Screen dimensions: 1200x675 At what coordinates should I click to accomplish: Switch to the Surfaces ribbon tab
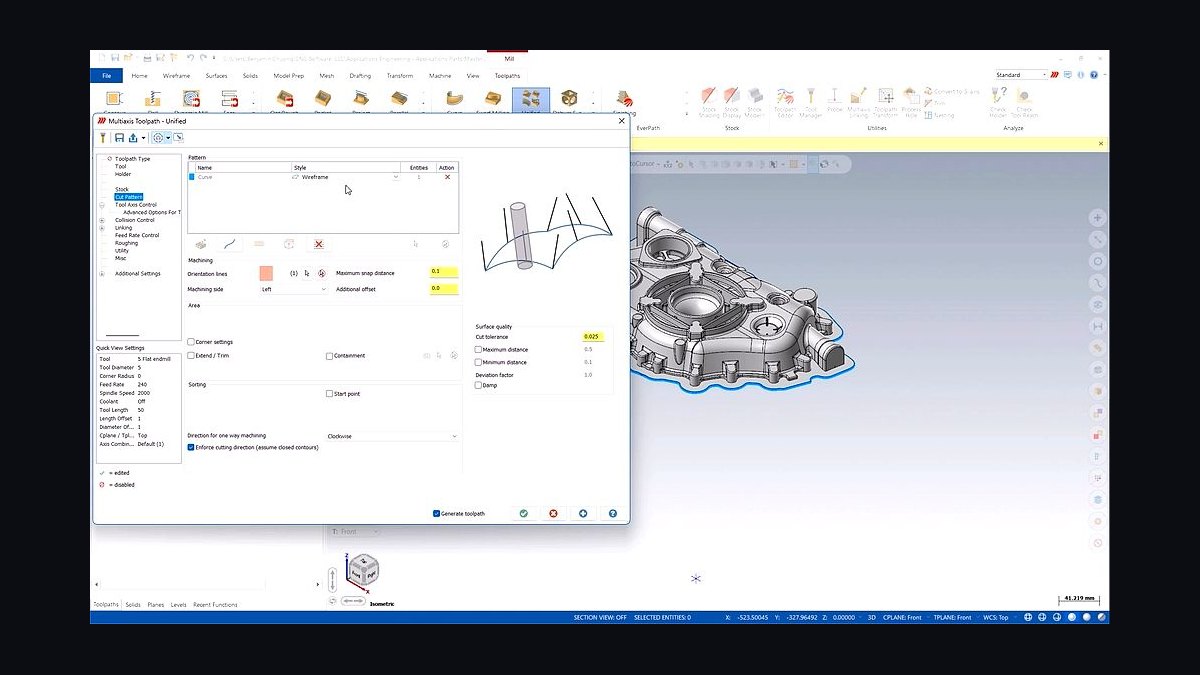[x=216, y=76]
